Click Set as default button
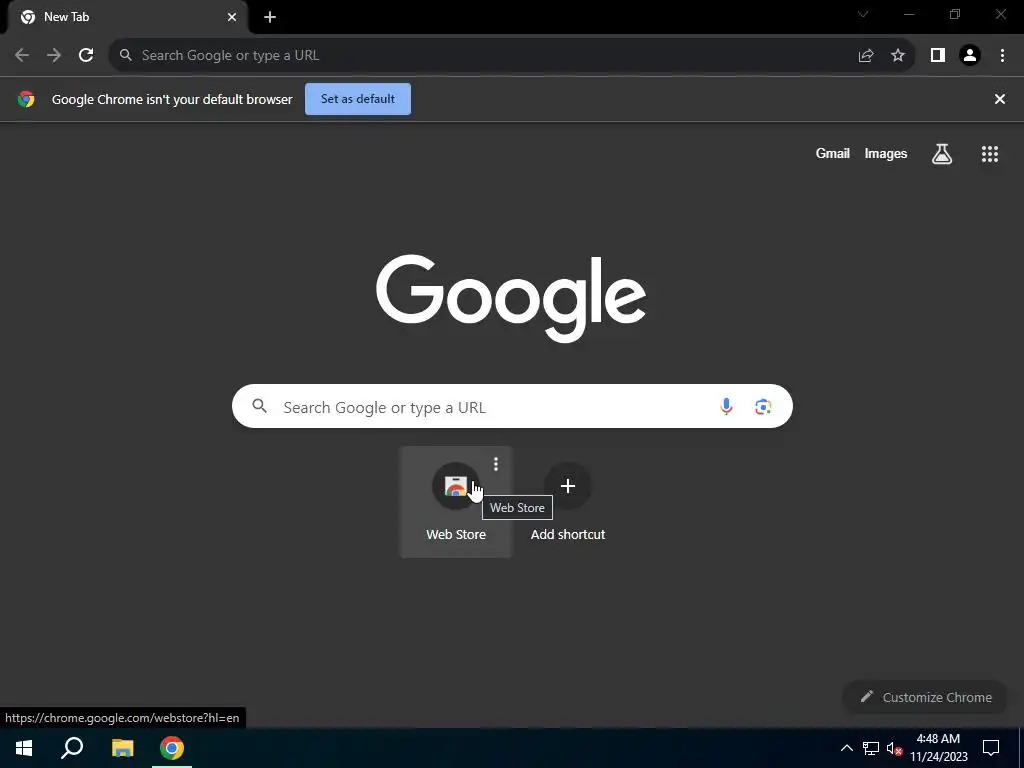The image size is (1024, 768). click(x=358, y=99)
